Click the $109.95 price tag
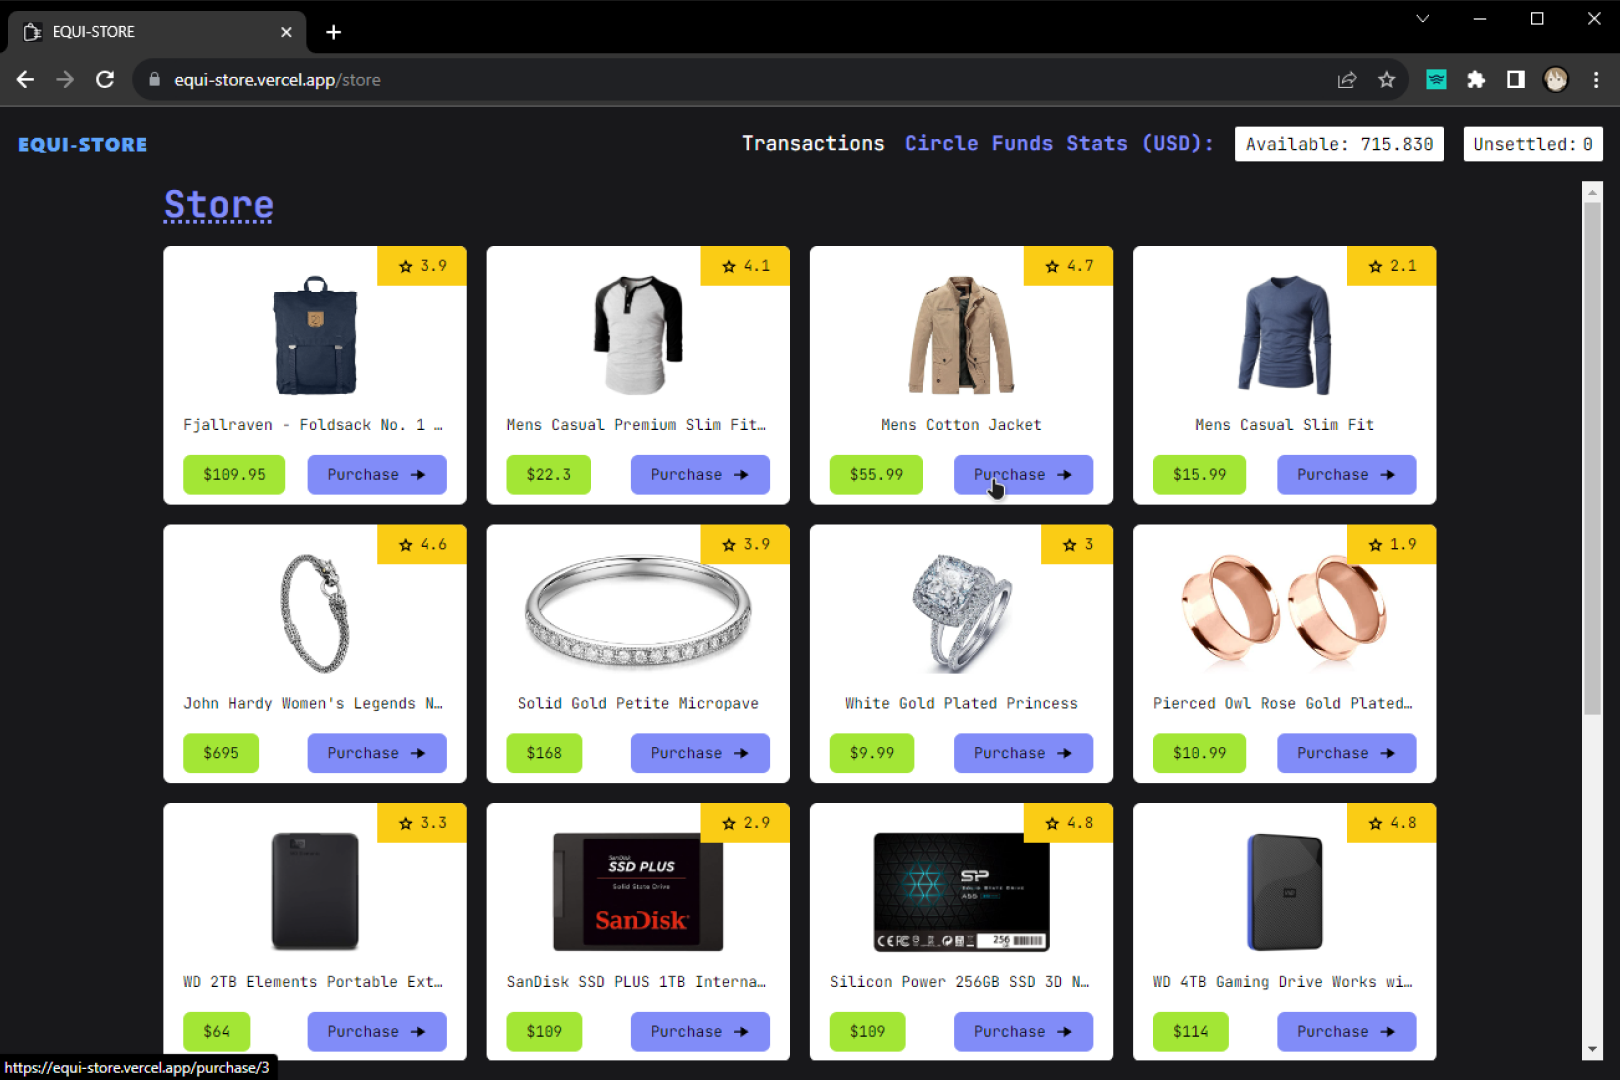Image resolution: width=1620 pixels, height=1080 pixels. tap(234, 475)
